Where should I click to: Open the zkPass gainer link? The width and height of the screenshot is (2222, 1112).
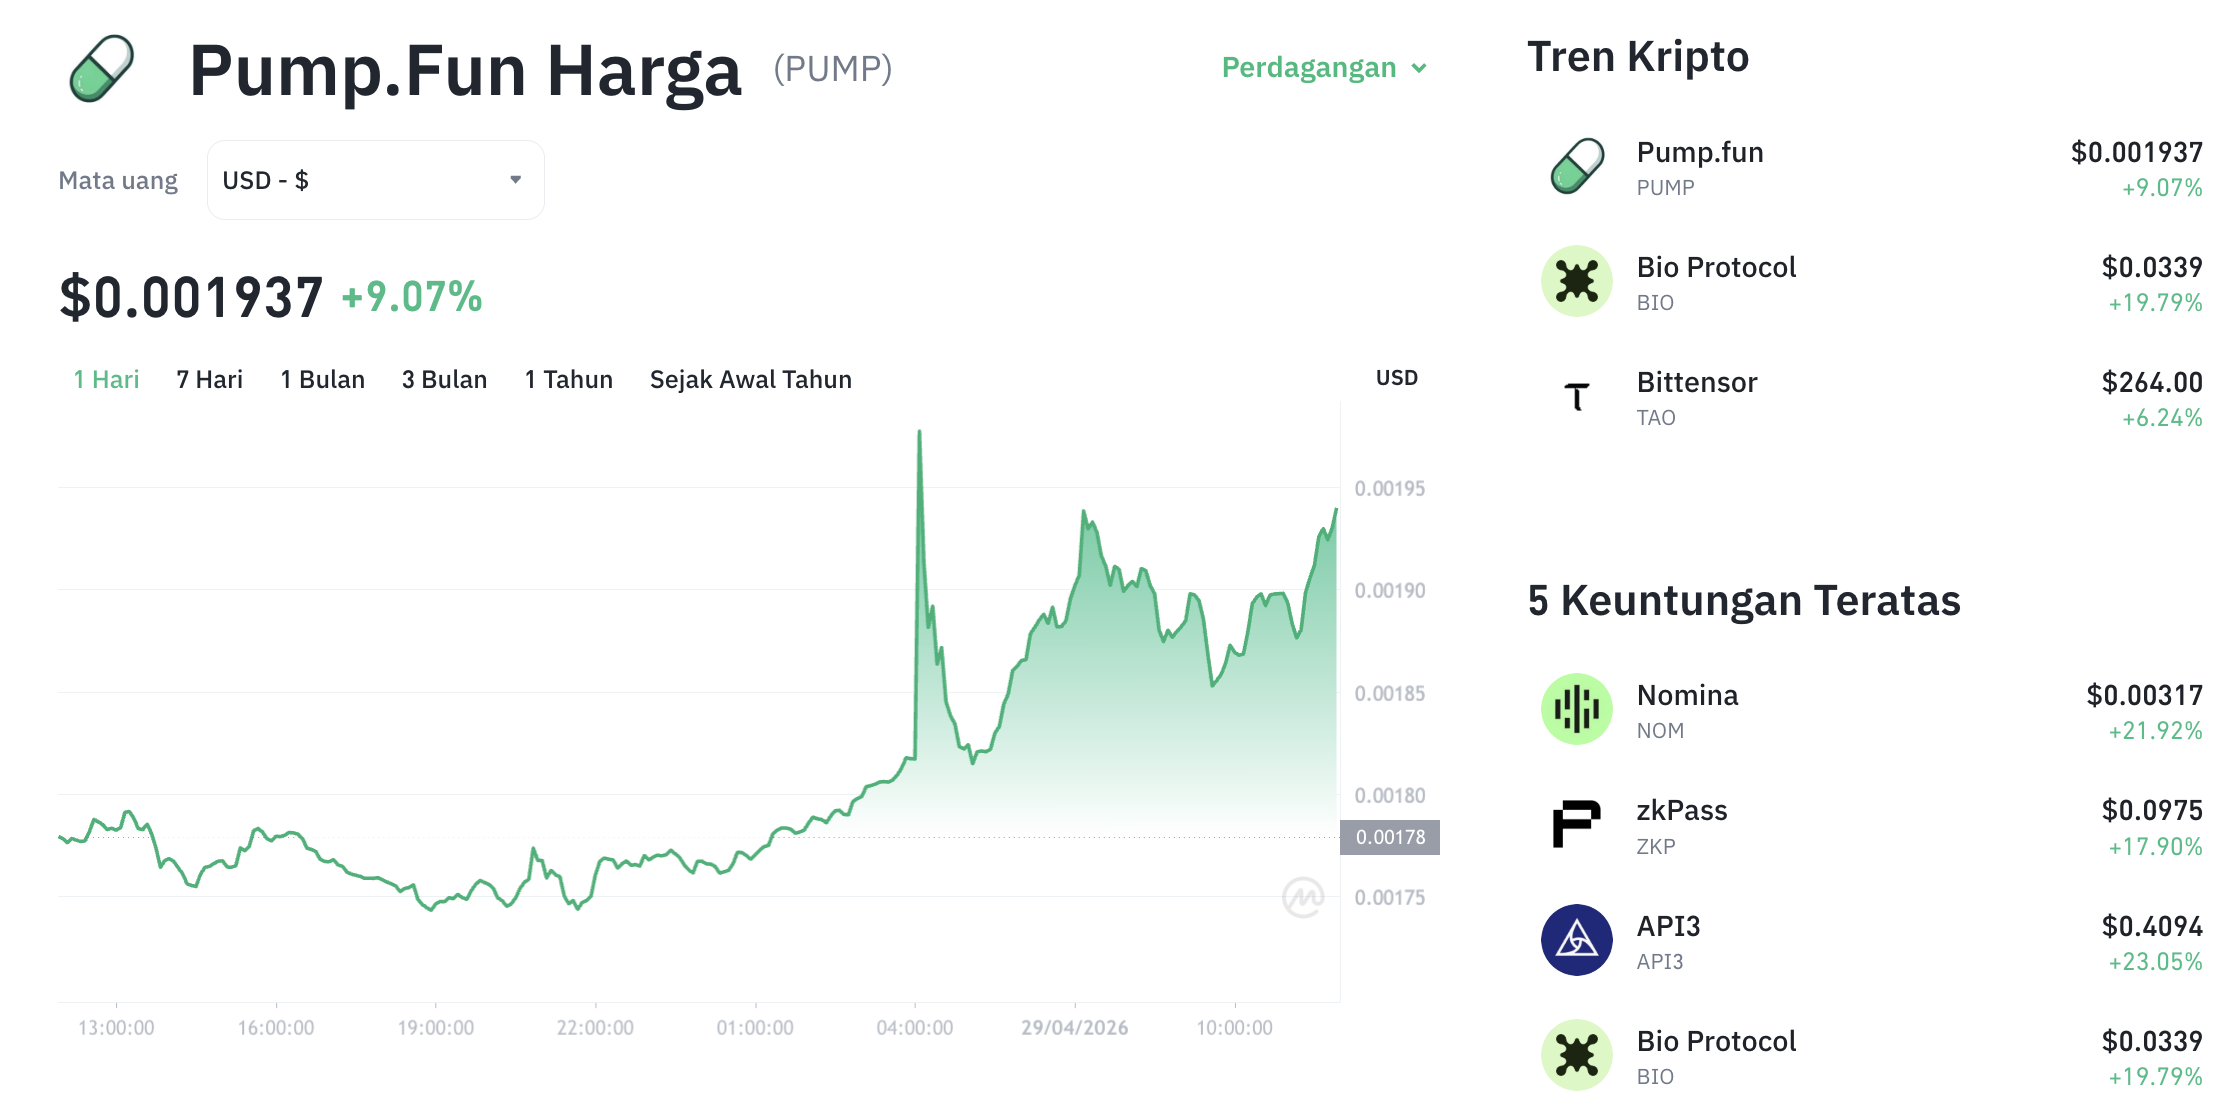click(x=1681, y=811)
